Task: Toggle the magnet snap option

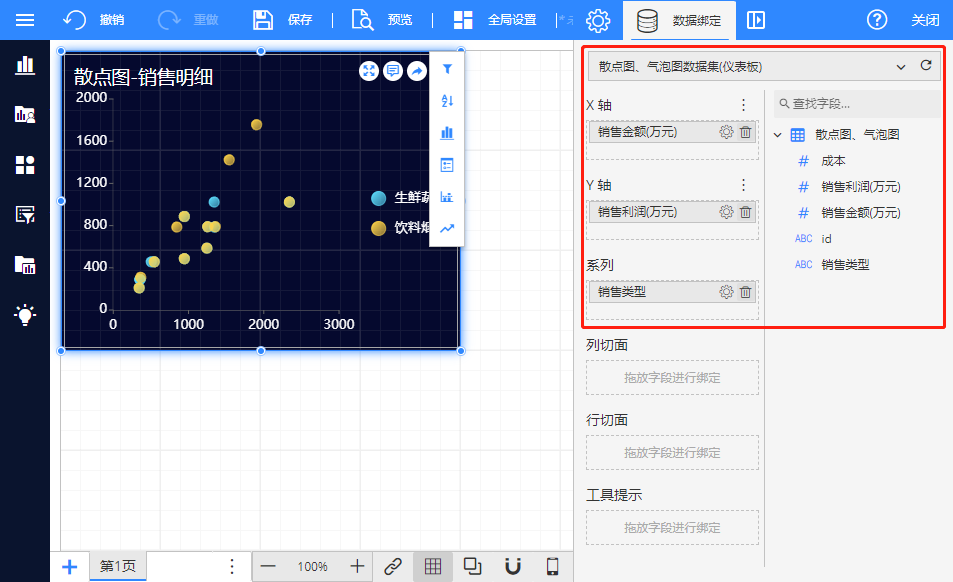Action: pyautogui.click(x=512, y=567)
